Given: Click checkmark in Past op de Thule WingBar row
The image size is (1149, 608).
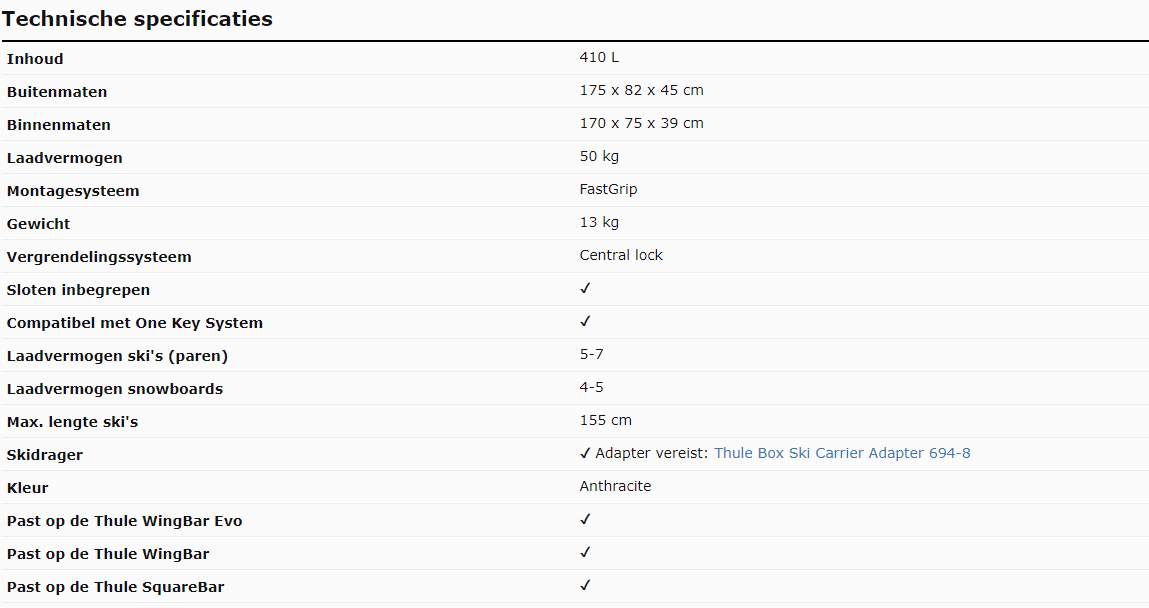Looking at the screenshot, I should pyautogui.click(x=585, y=552).
